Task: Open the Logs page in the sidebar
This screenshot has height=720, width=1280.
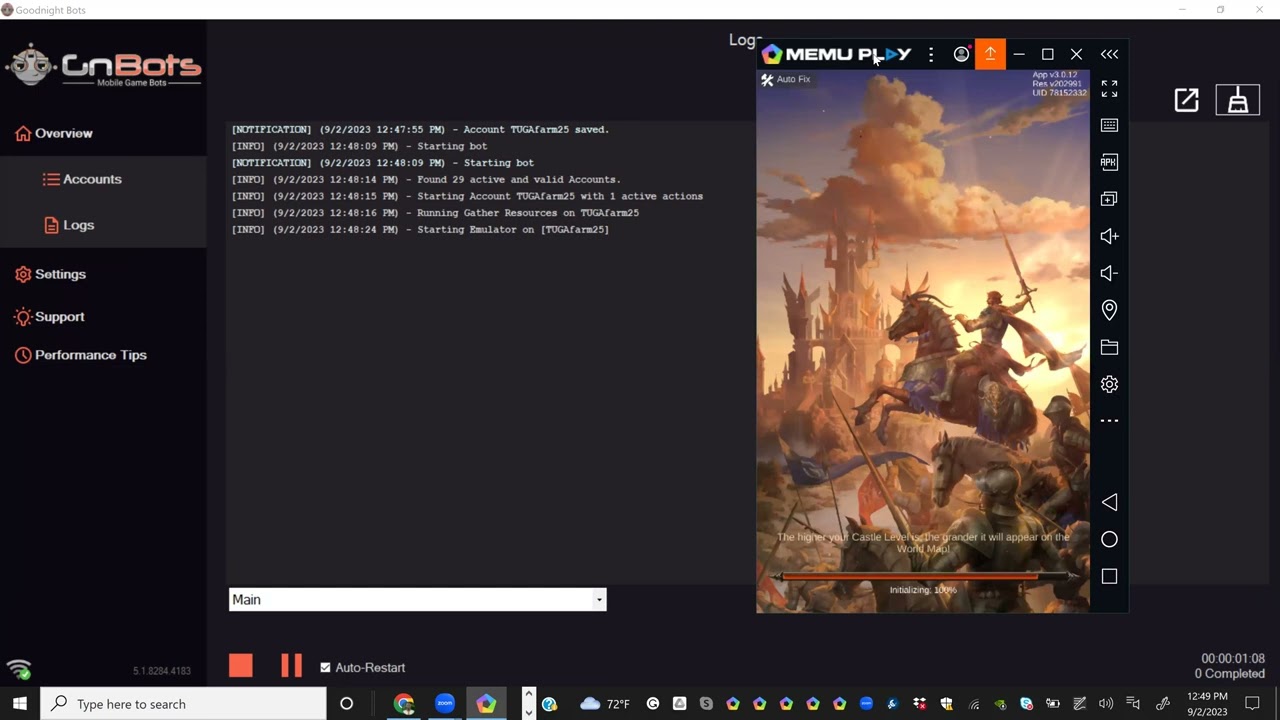Action: [69, 225]
